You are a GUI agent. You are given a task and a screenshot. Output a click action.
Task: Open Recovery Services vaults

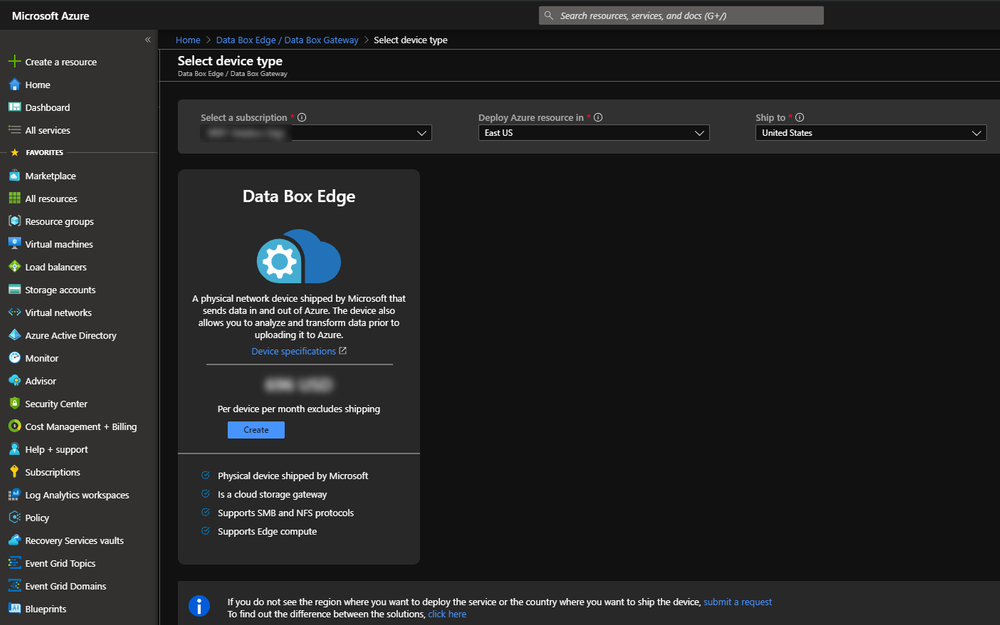[x=73, y=540]
